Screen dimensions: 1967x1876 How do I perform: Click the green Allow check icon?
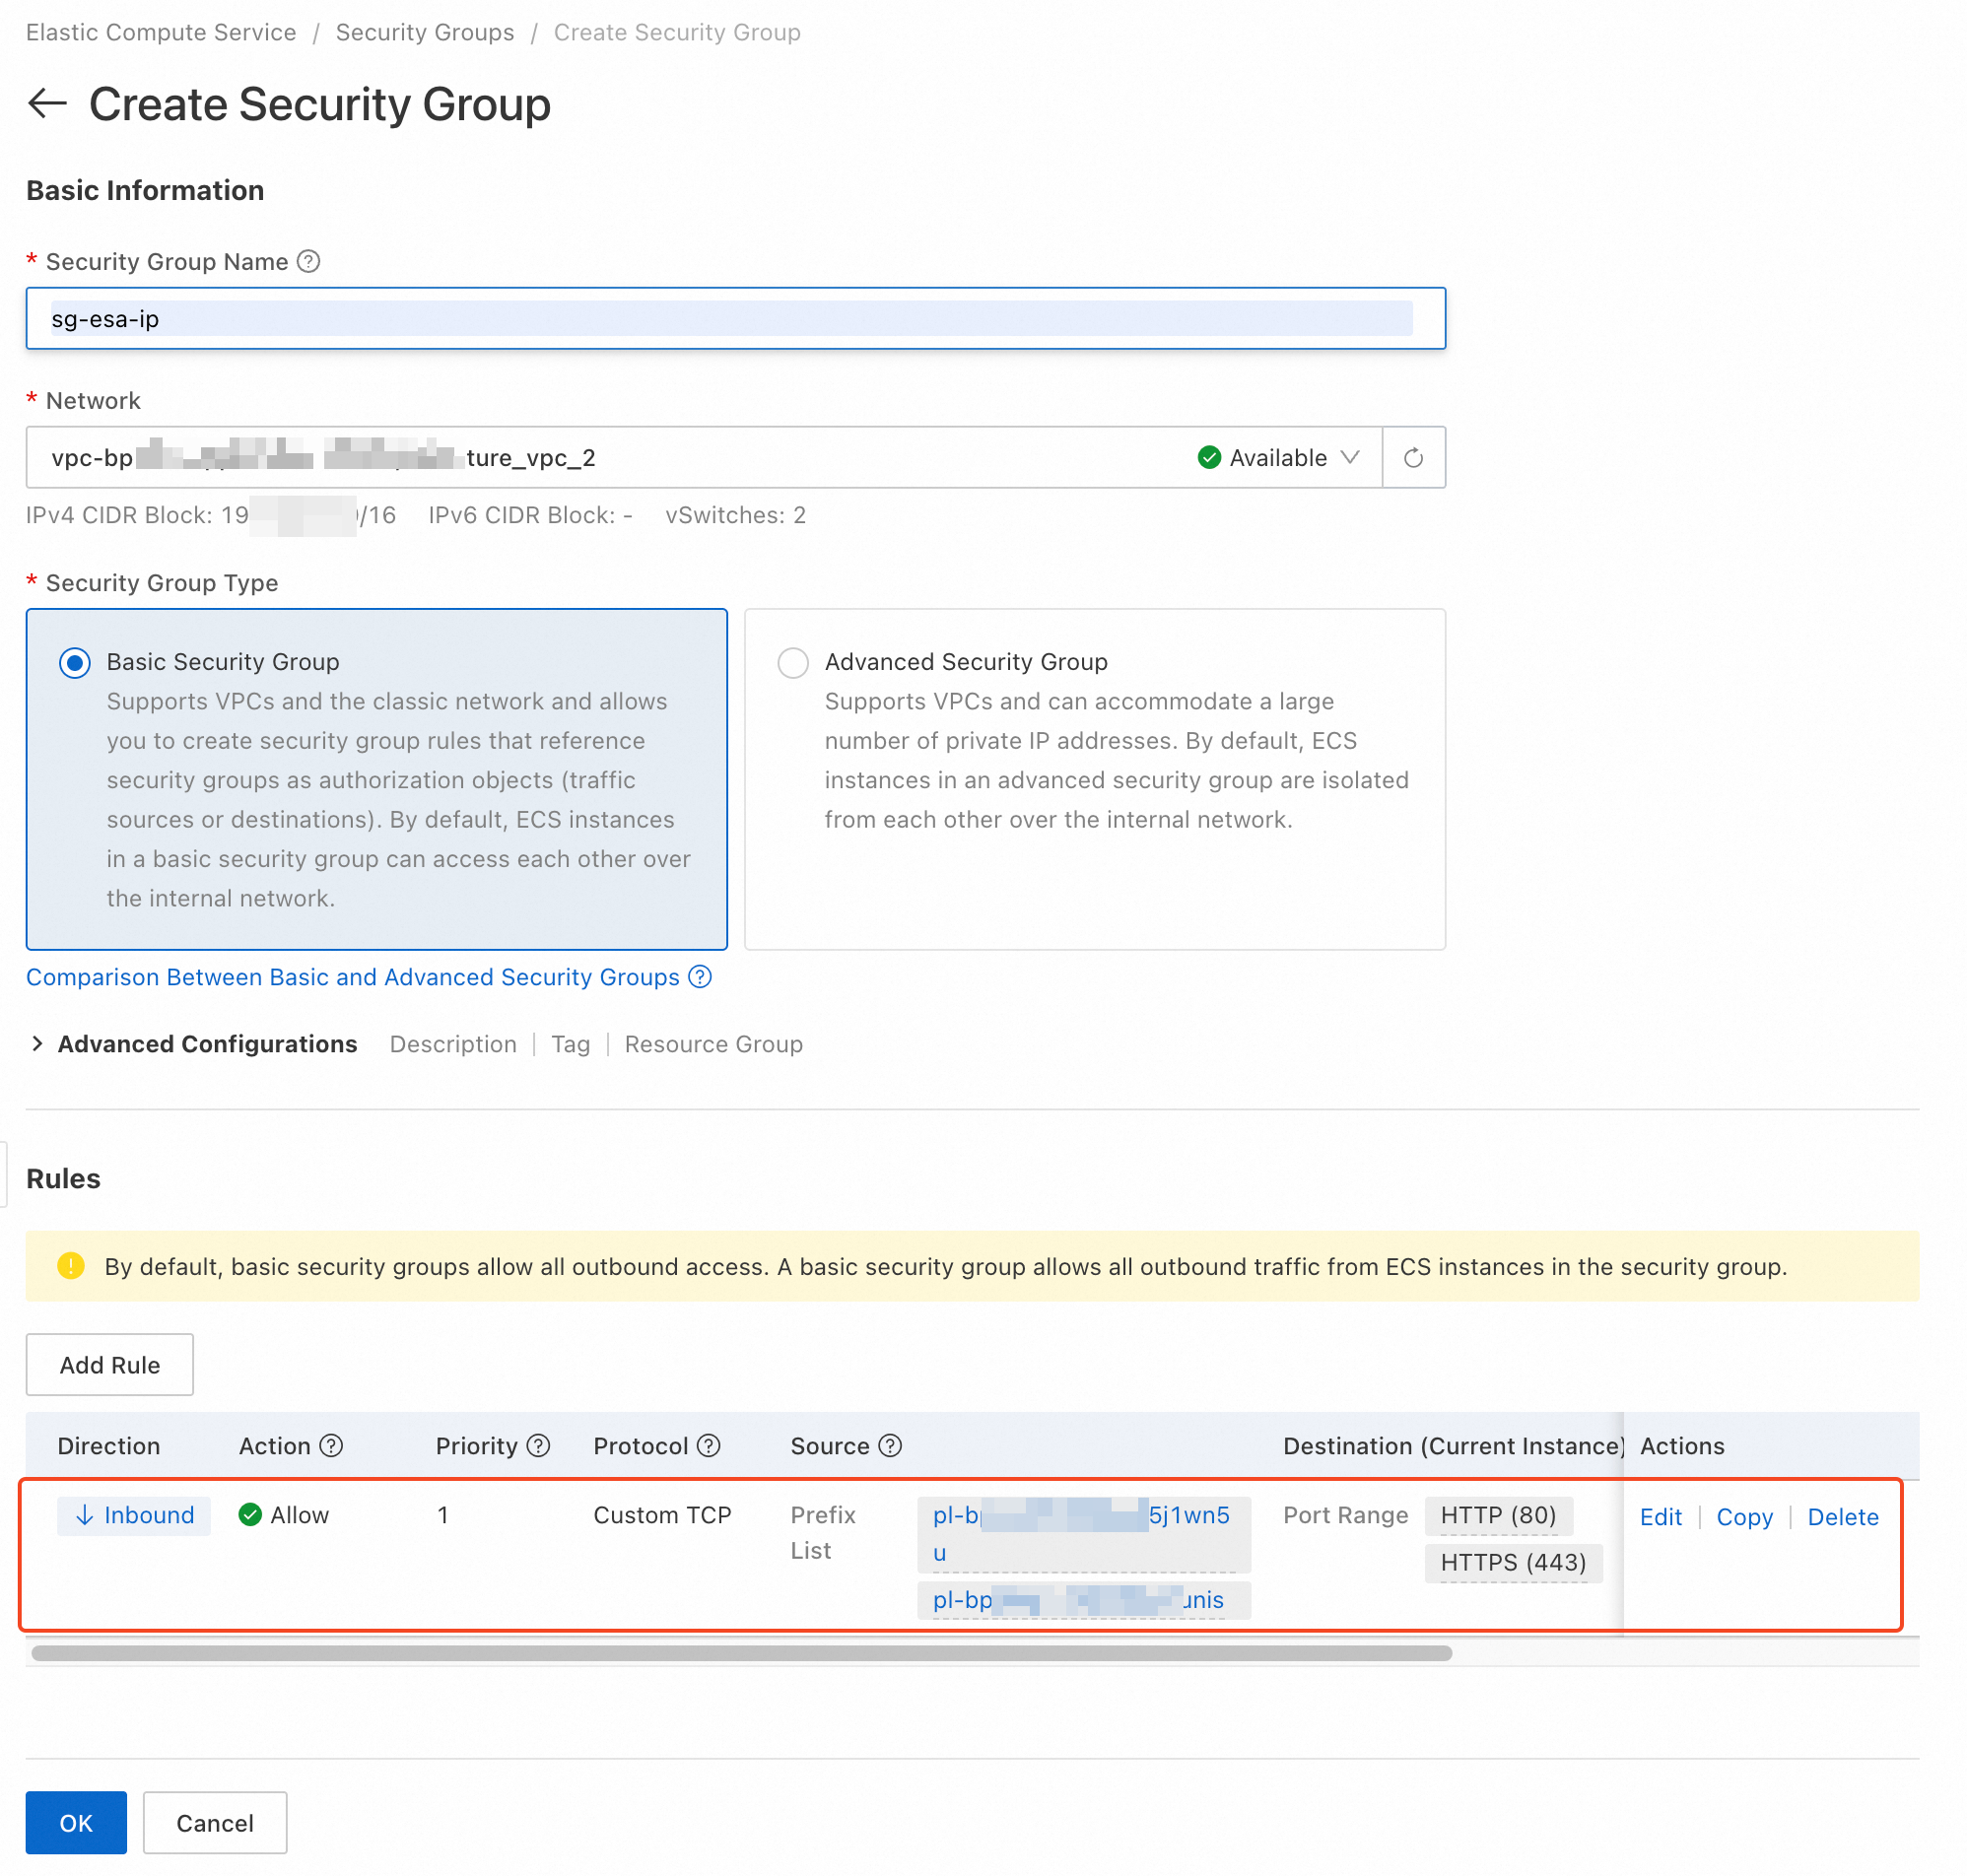(x=250, y=1515)
